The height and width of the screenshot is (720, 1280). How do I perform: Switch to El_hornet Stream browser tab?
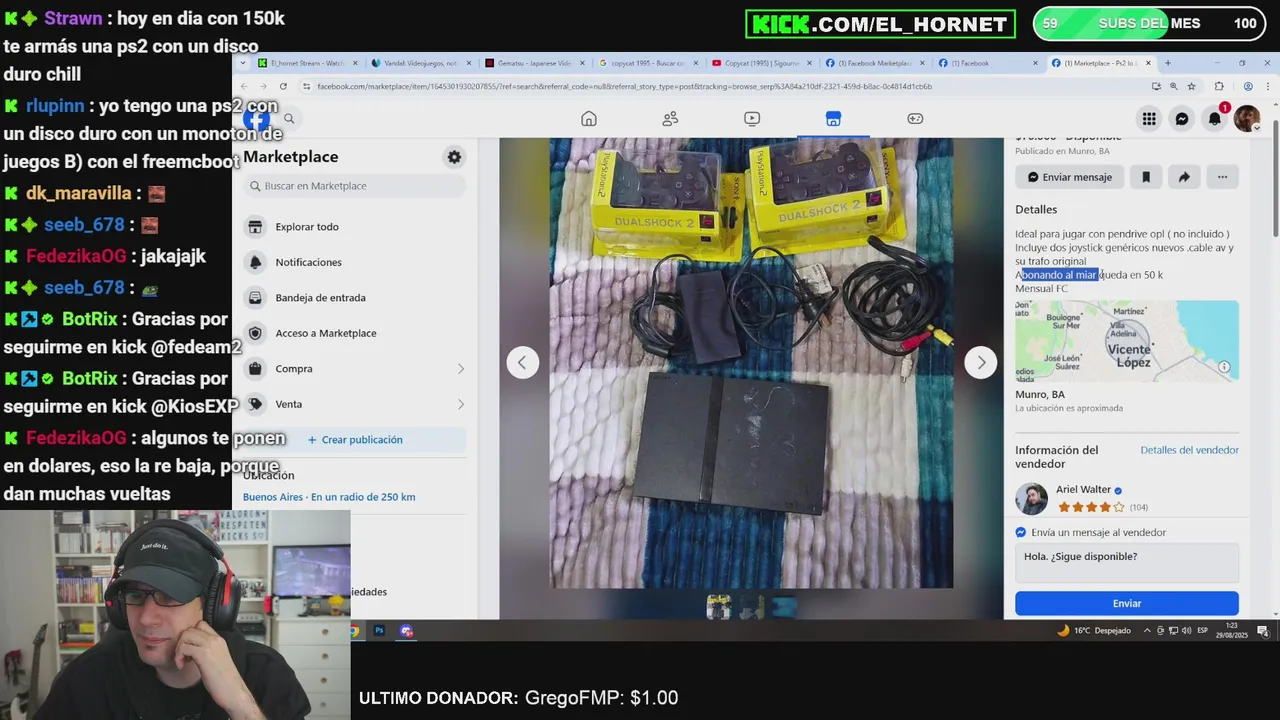[x=306, y=63]
